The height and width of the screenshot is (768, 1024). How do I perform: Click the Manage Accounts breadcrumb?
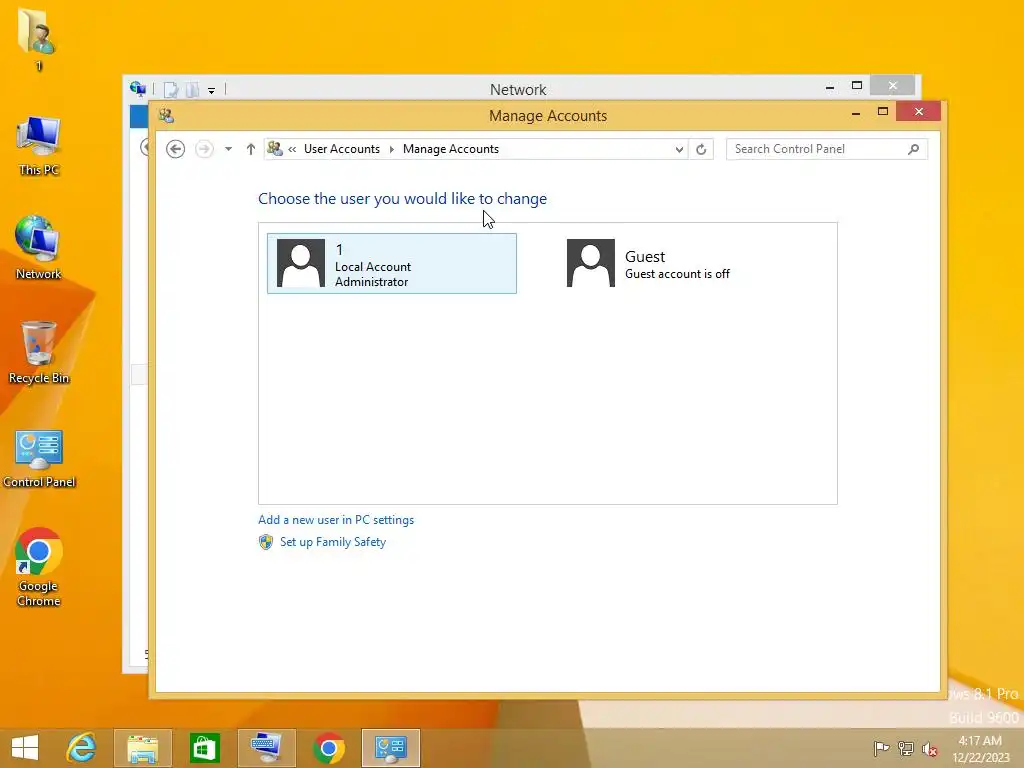[451, 149]
